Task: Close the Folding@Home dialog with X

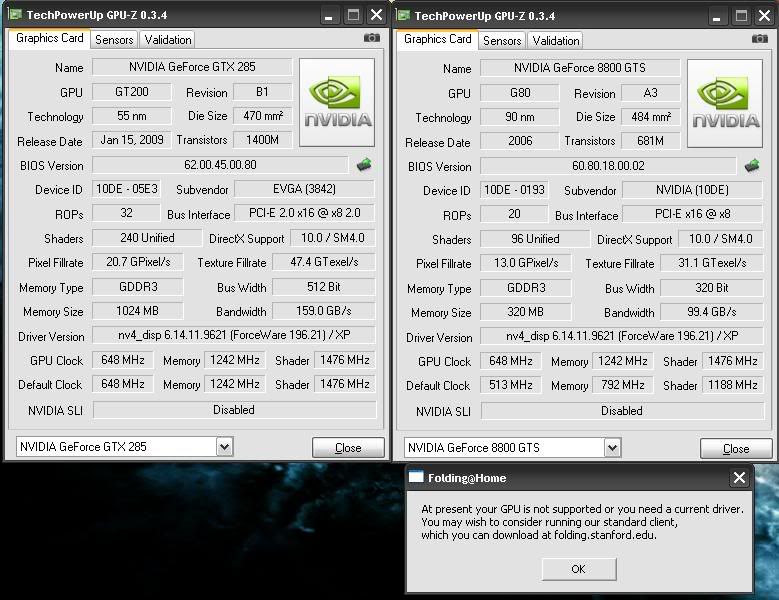Action: coord(739,478)
